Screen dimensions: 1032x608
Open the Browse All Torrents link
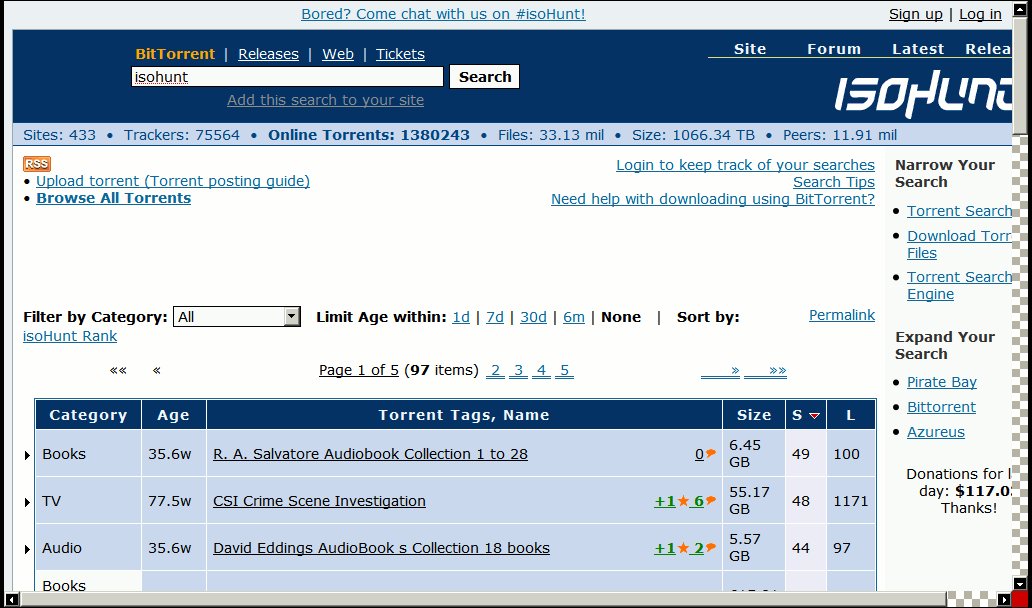[113, 198]
